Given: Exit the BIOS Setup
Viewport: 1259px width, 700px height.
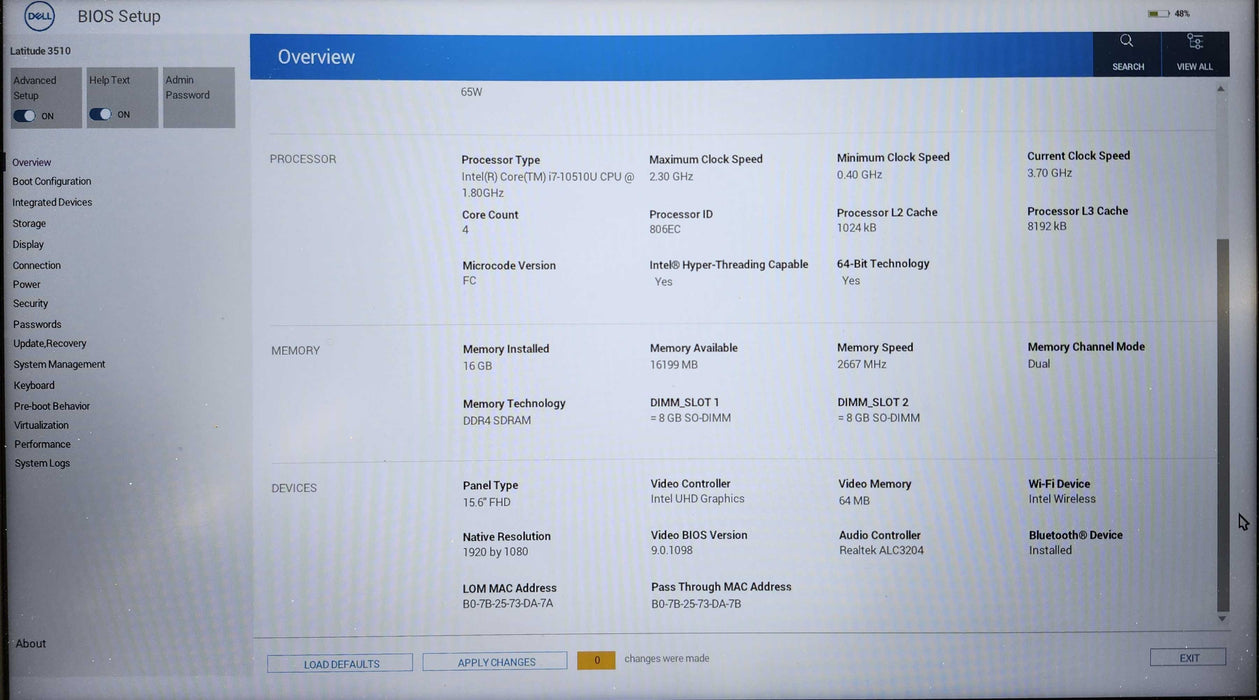Looking at the screenshot, I should pyautogui.click(x=1187, y=657).
